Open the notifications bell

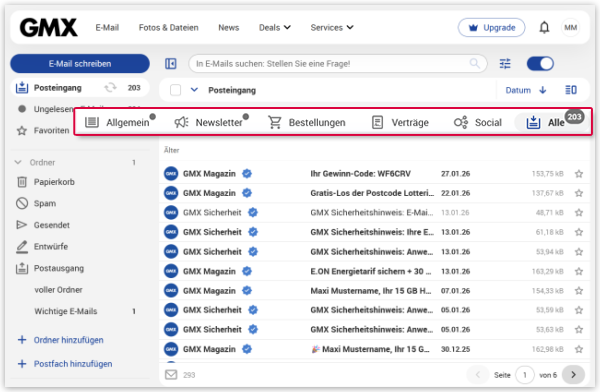pos(544,28)
